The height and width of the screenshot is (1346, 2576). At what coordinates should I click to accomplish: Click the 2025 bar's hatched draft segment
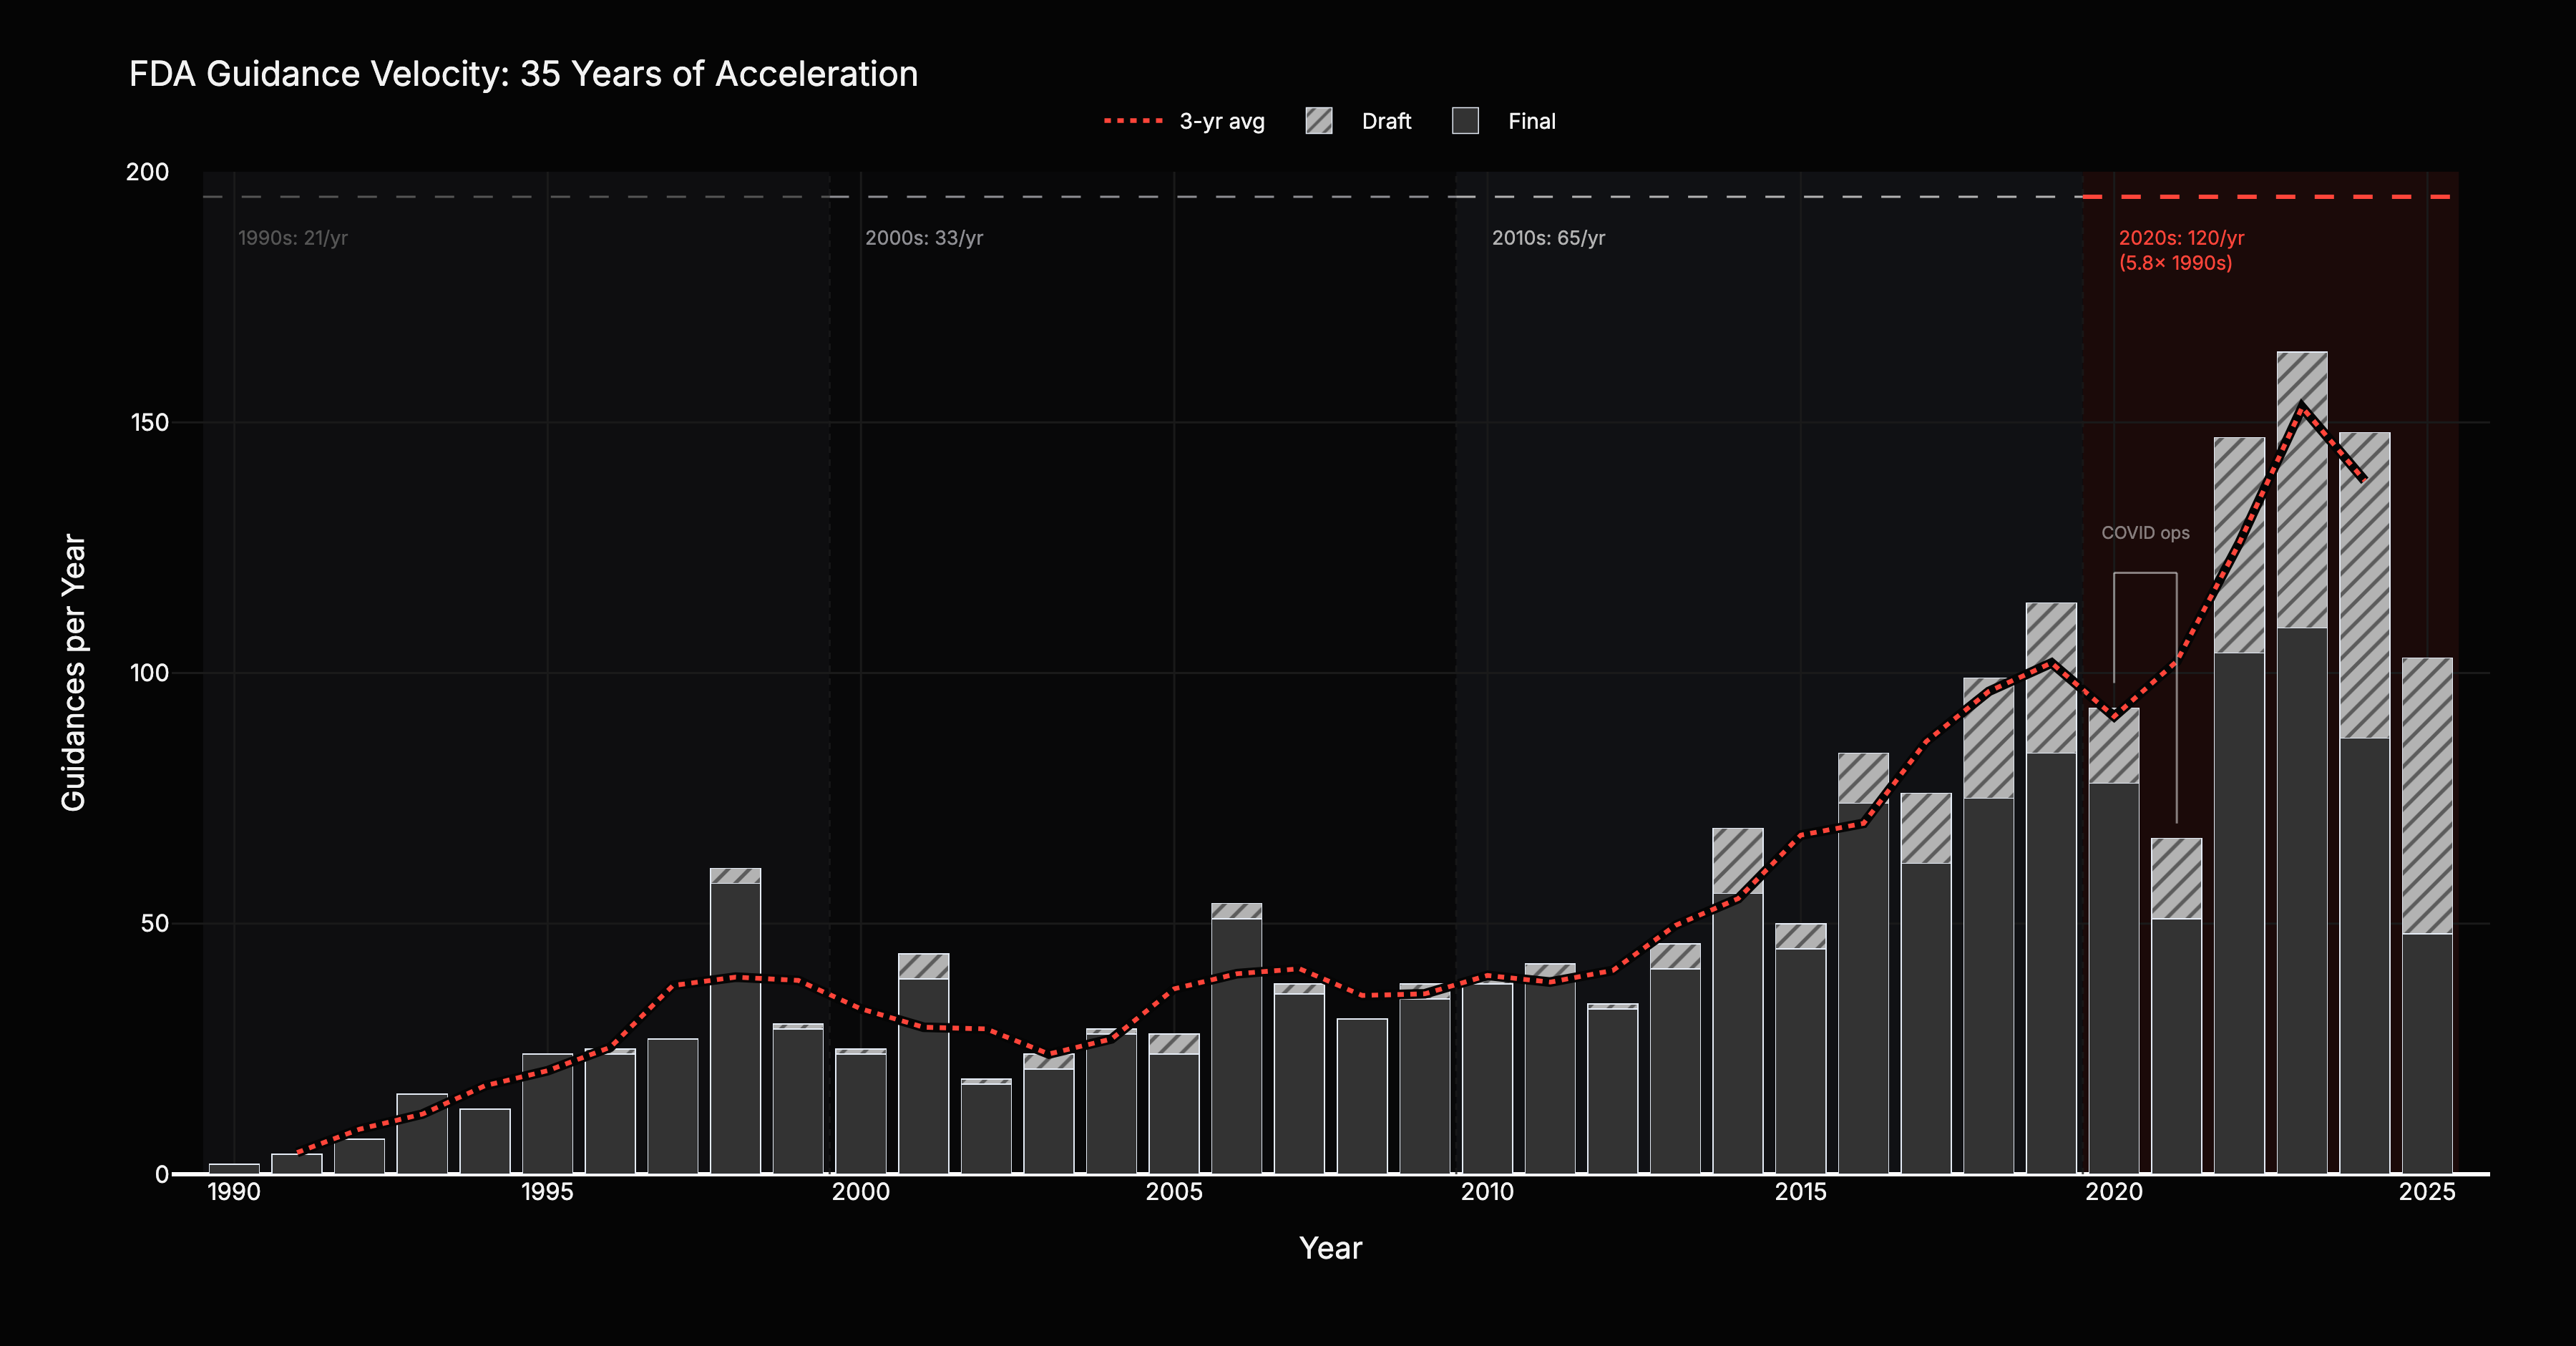tap(2427, 795)
